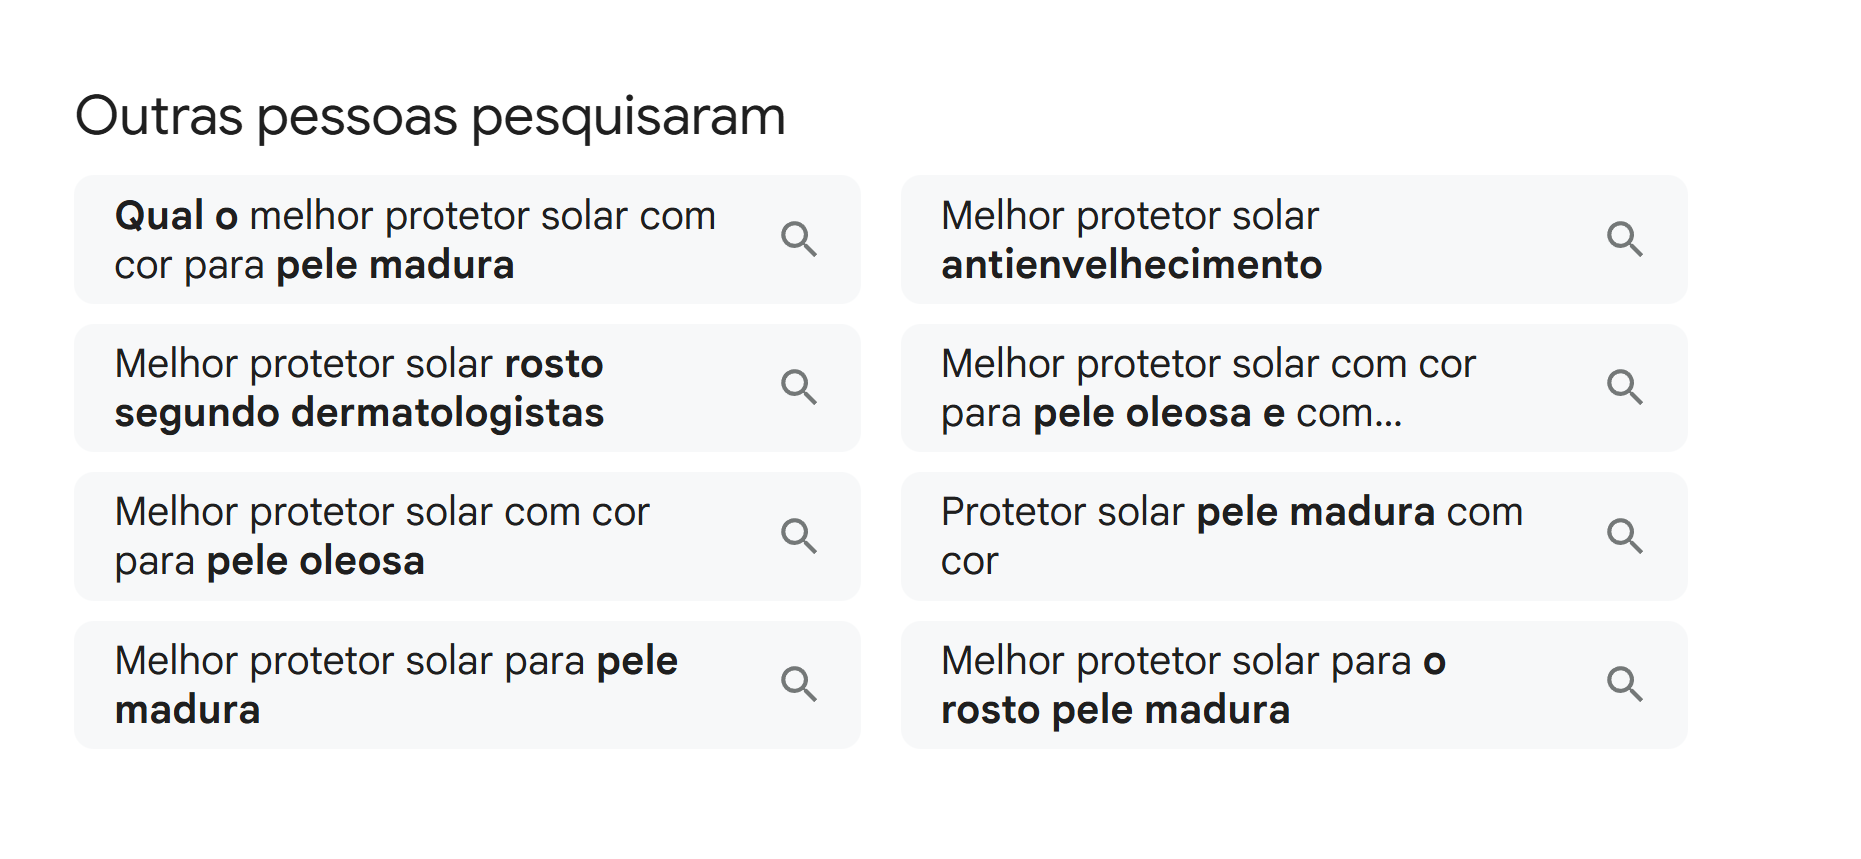Image resolution: width=1861 pixels, height=859 pixels.
Task: Click the 'Outras pessoas pesquisaram' heading
Action: (x=430, y=116)
